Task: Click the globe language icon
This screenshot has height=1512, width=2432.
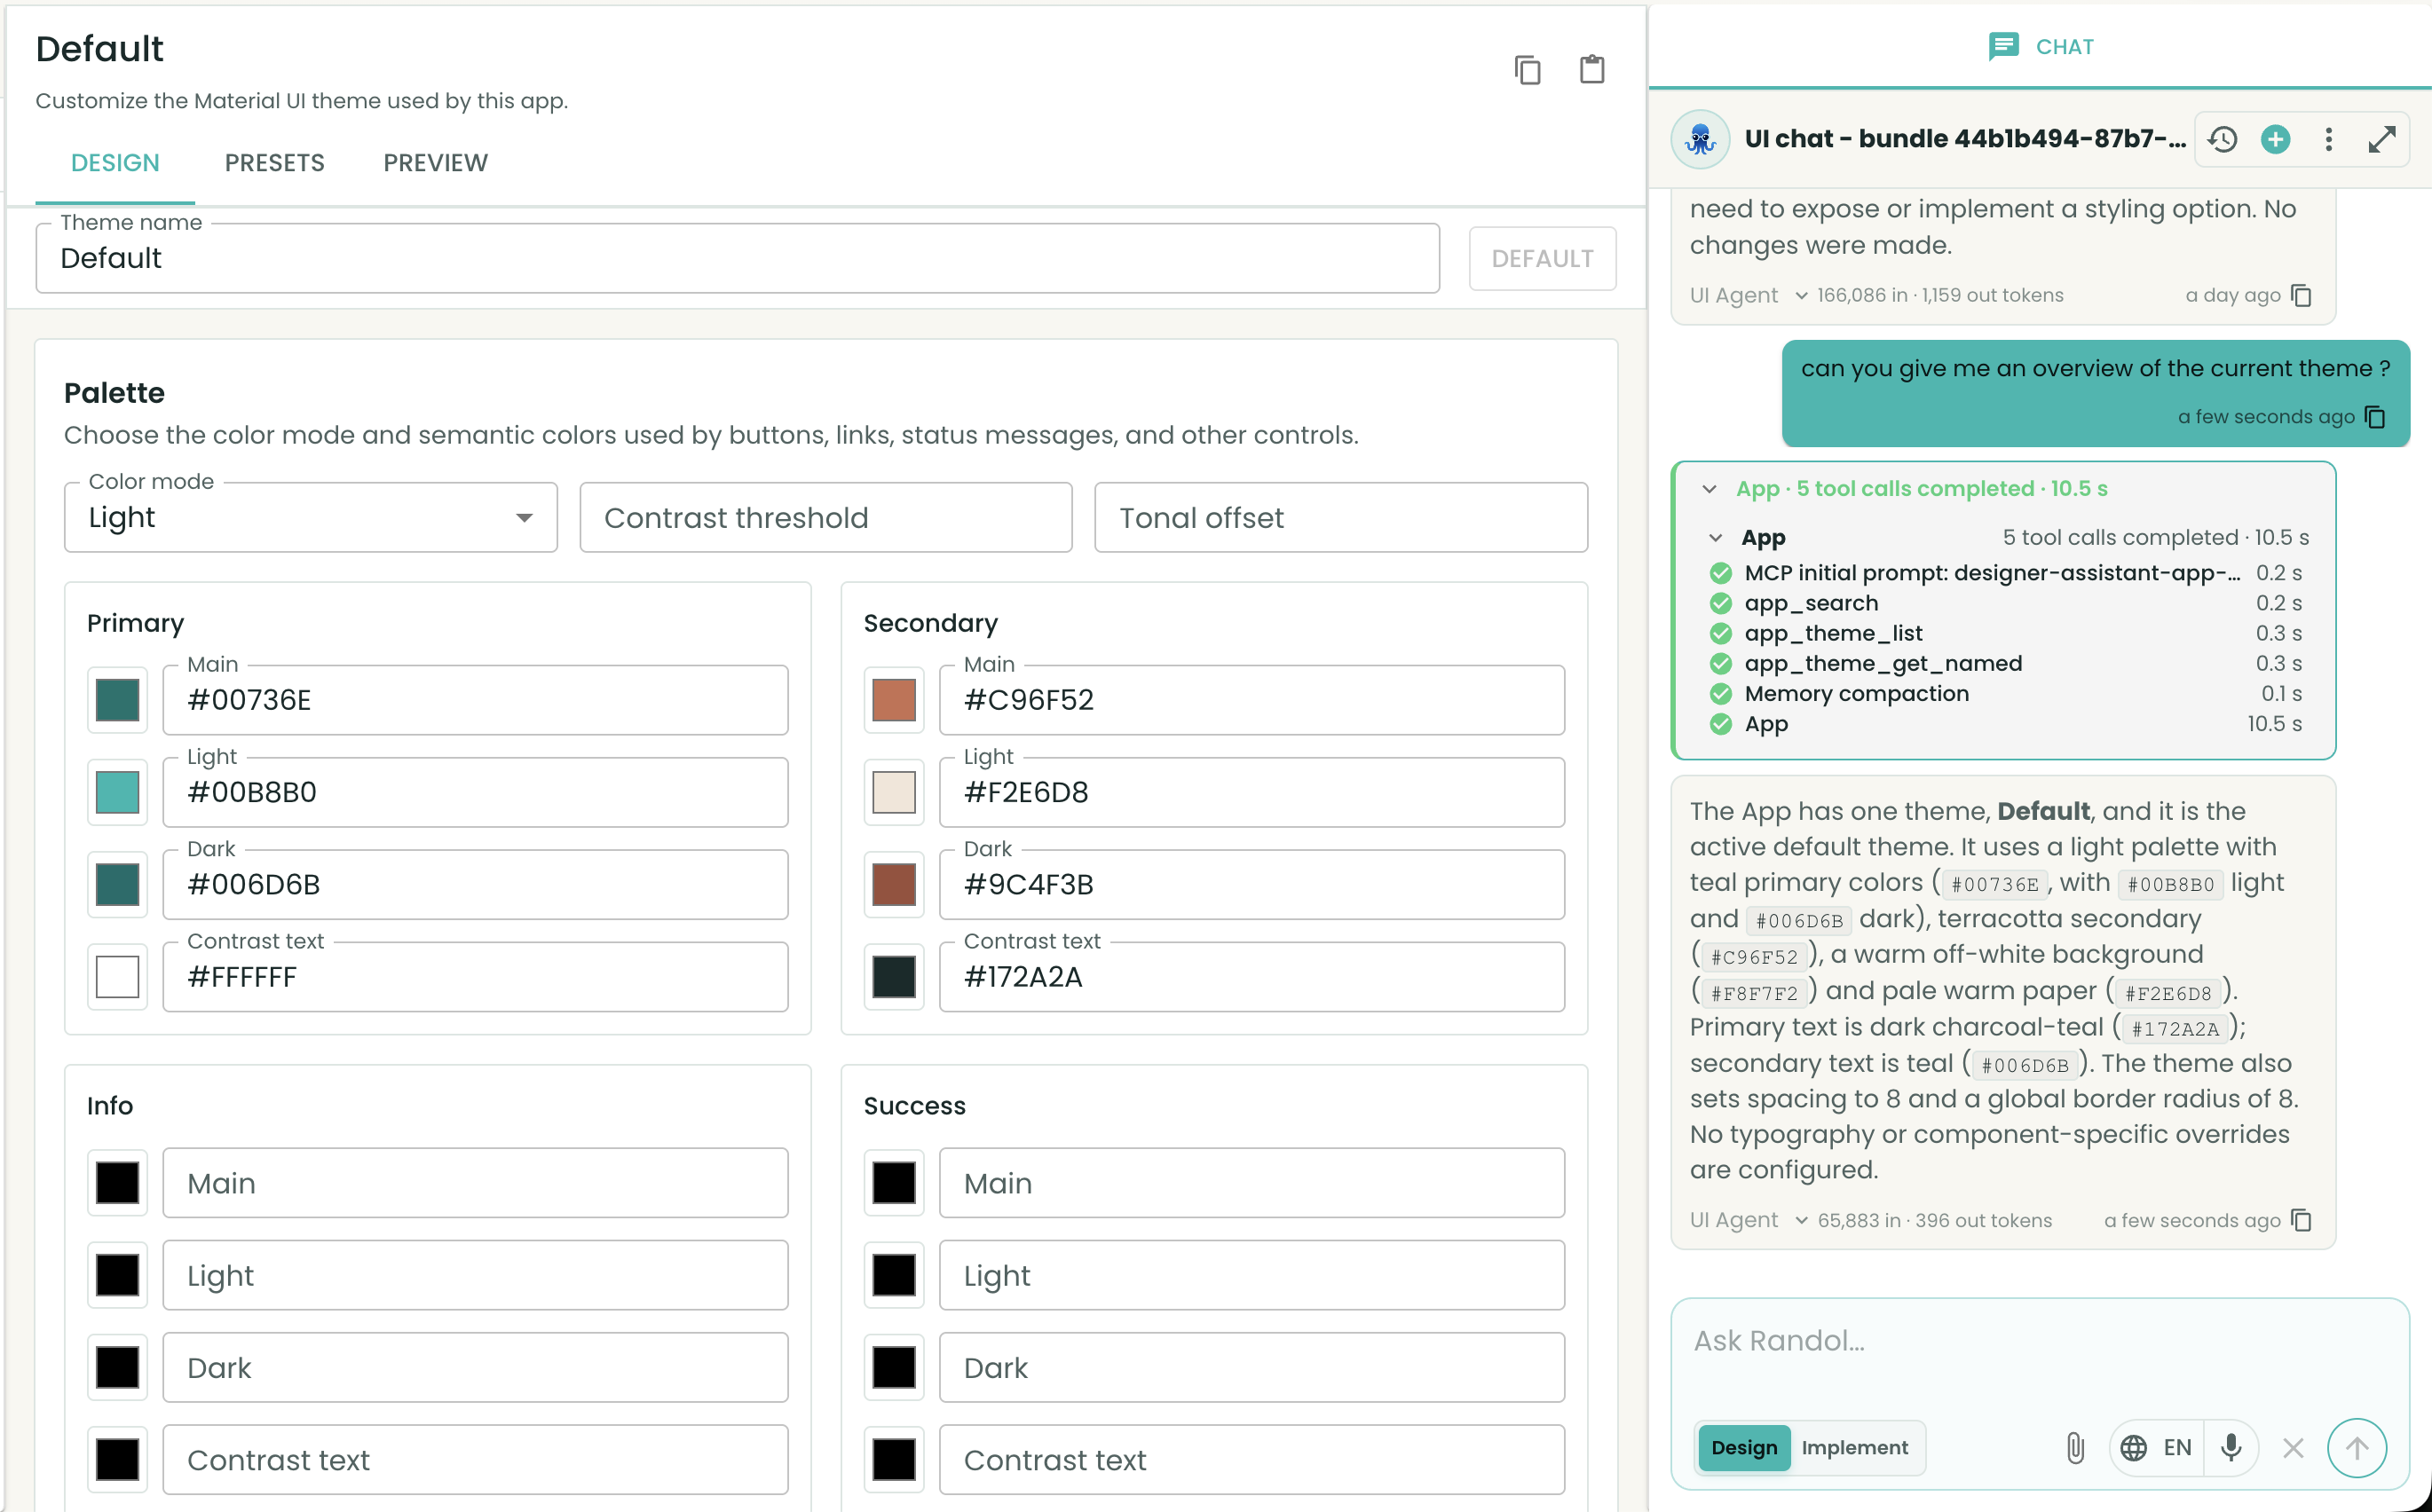Action: (2133, 1447)
